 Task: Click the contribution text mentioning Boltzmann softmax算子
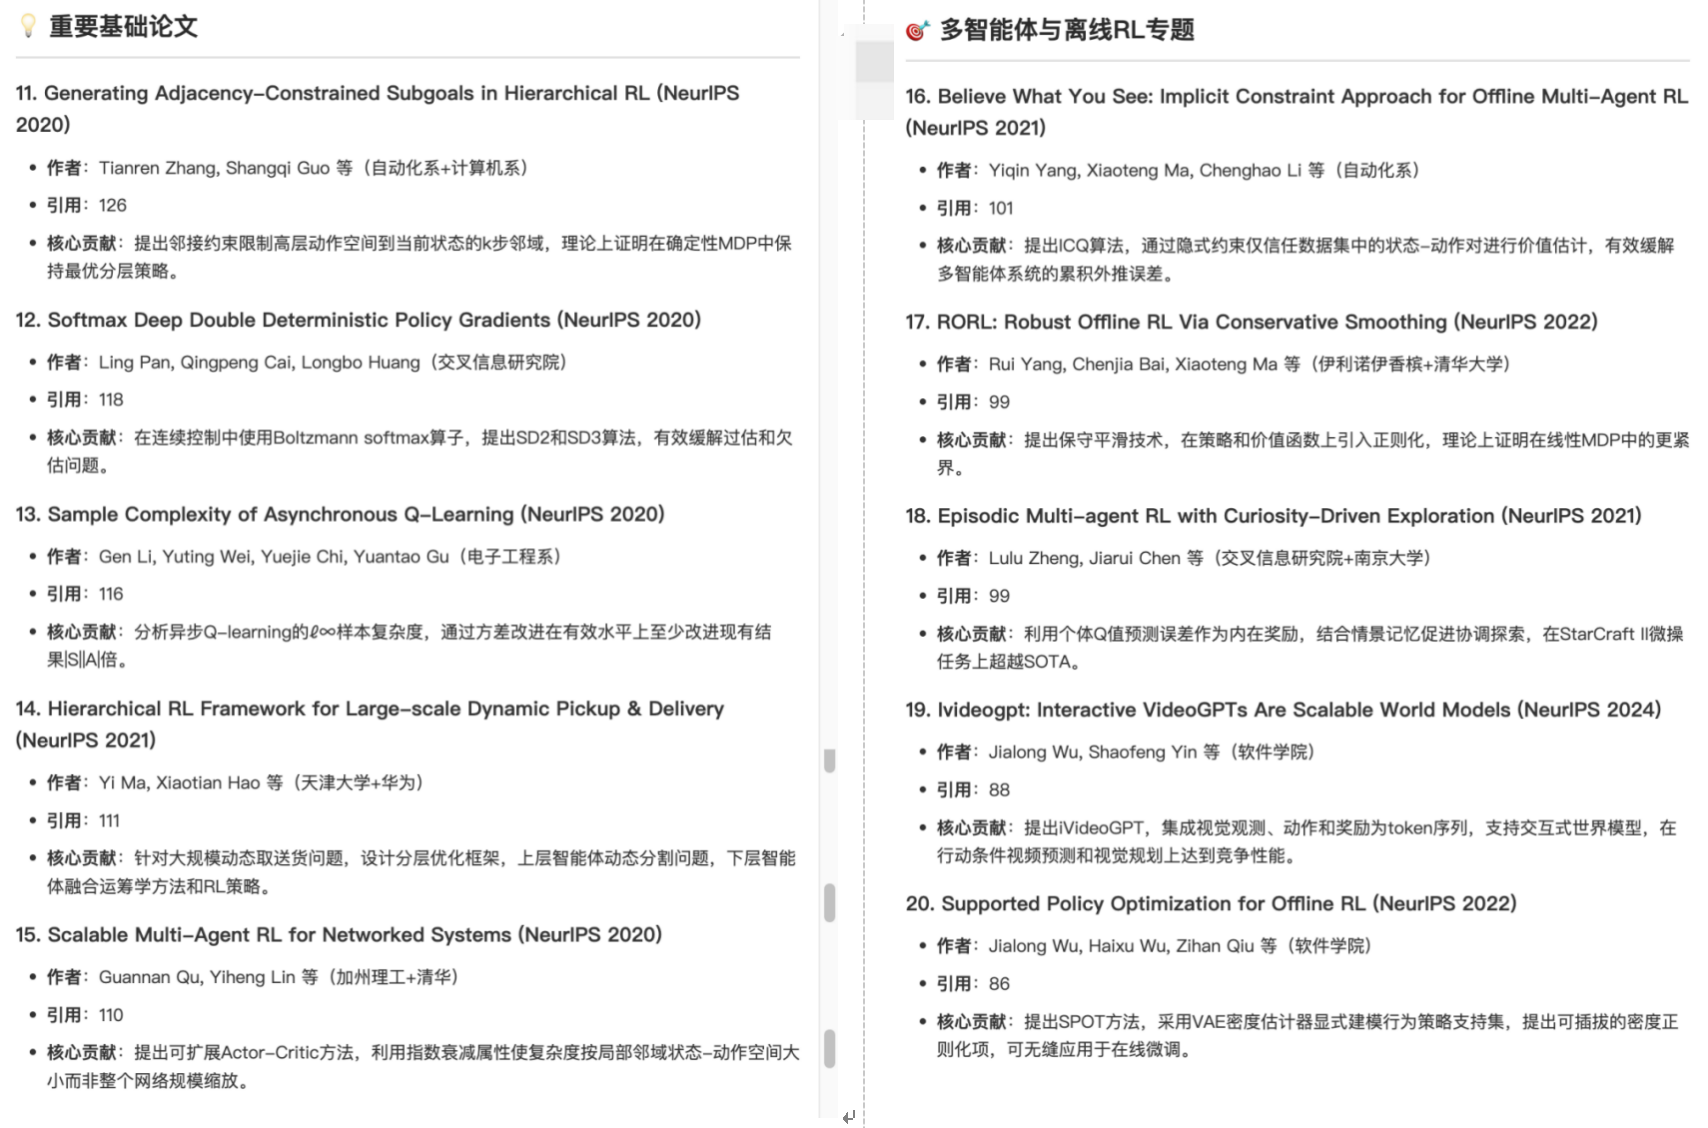tap(419, 451)
